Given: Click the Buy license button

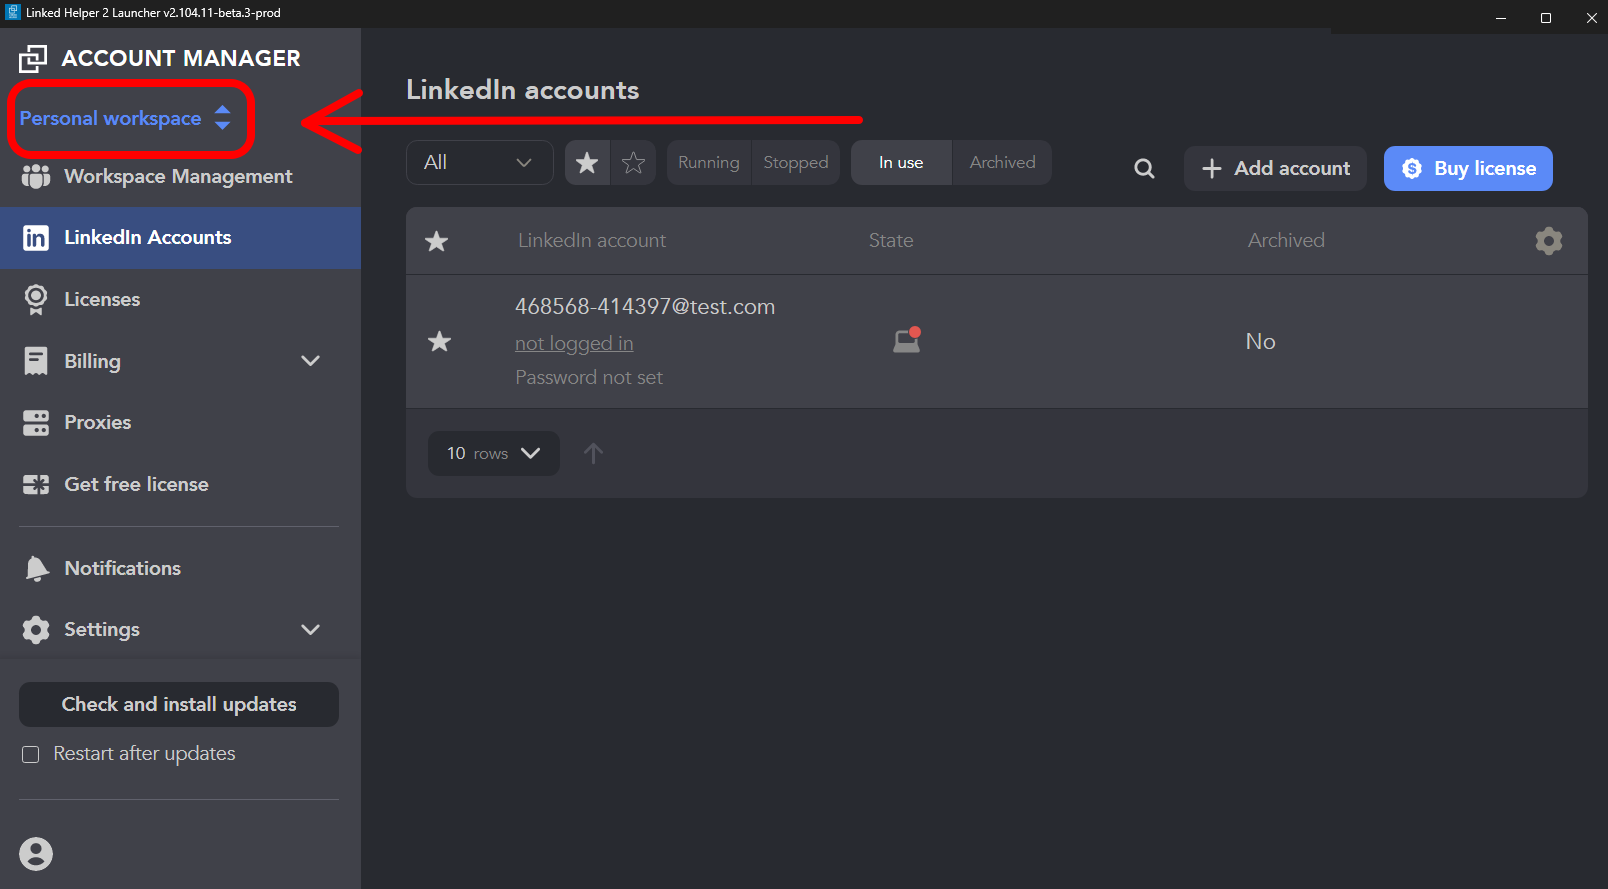Looking at the screenshot, I should (1468, 169).
